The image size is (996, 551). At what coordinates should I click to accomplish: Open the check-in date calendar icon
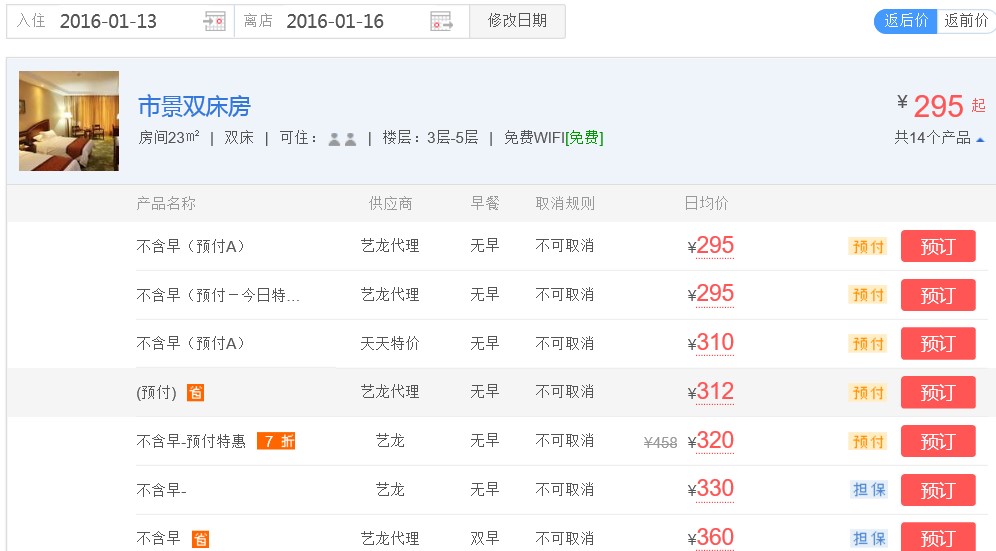click(214, 21)
